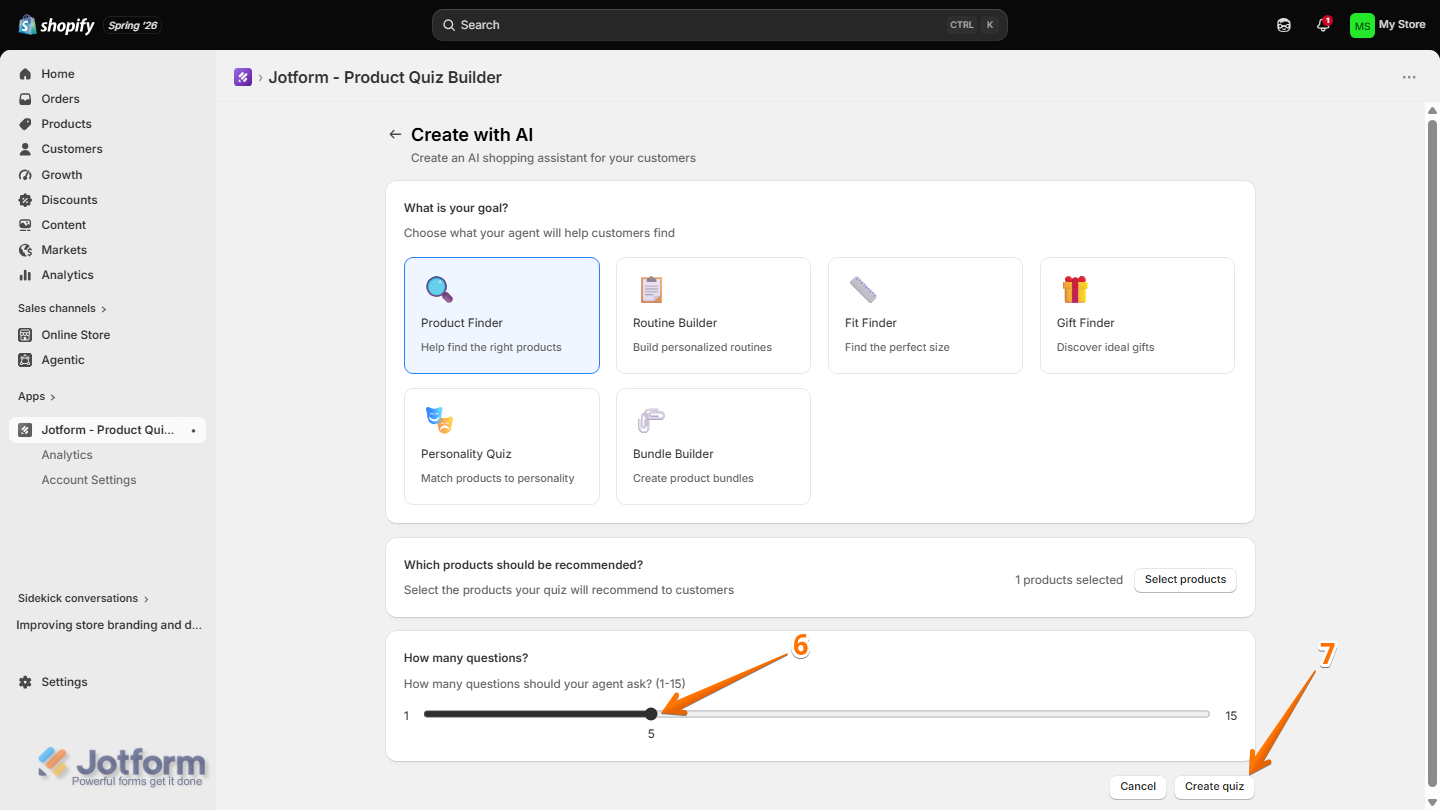Select the Personality Quiz goal card
Viewport: 1440px width, 810px height.
(x=502, y=446)
